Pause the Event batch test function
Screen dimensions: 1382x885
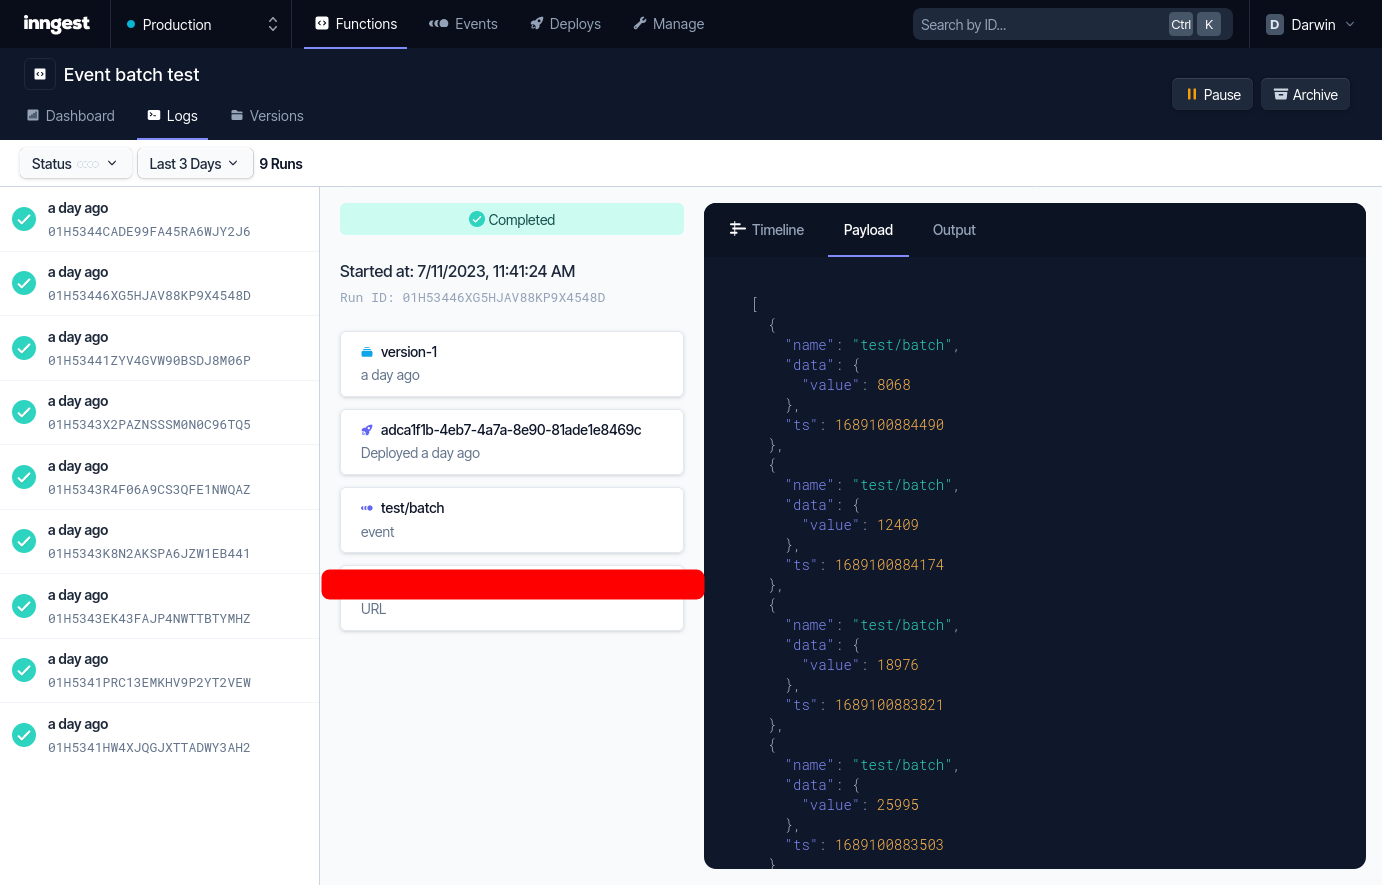click(x=1212, y=93)
